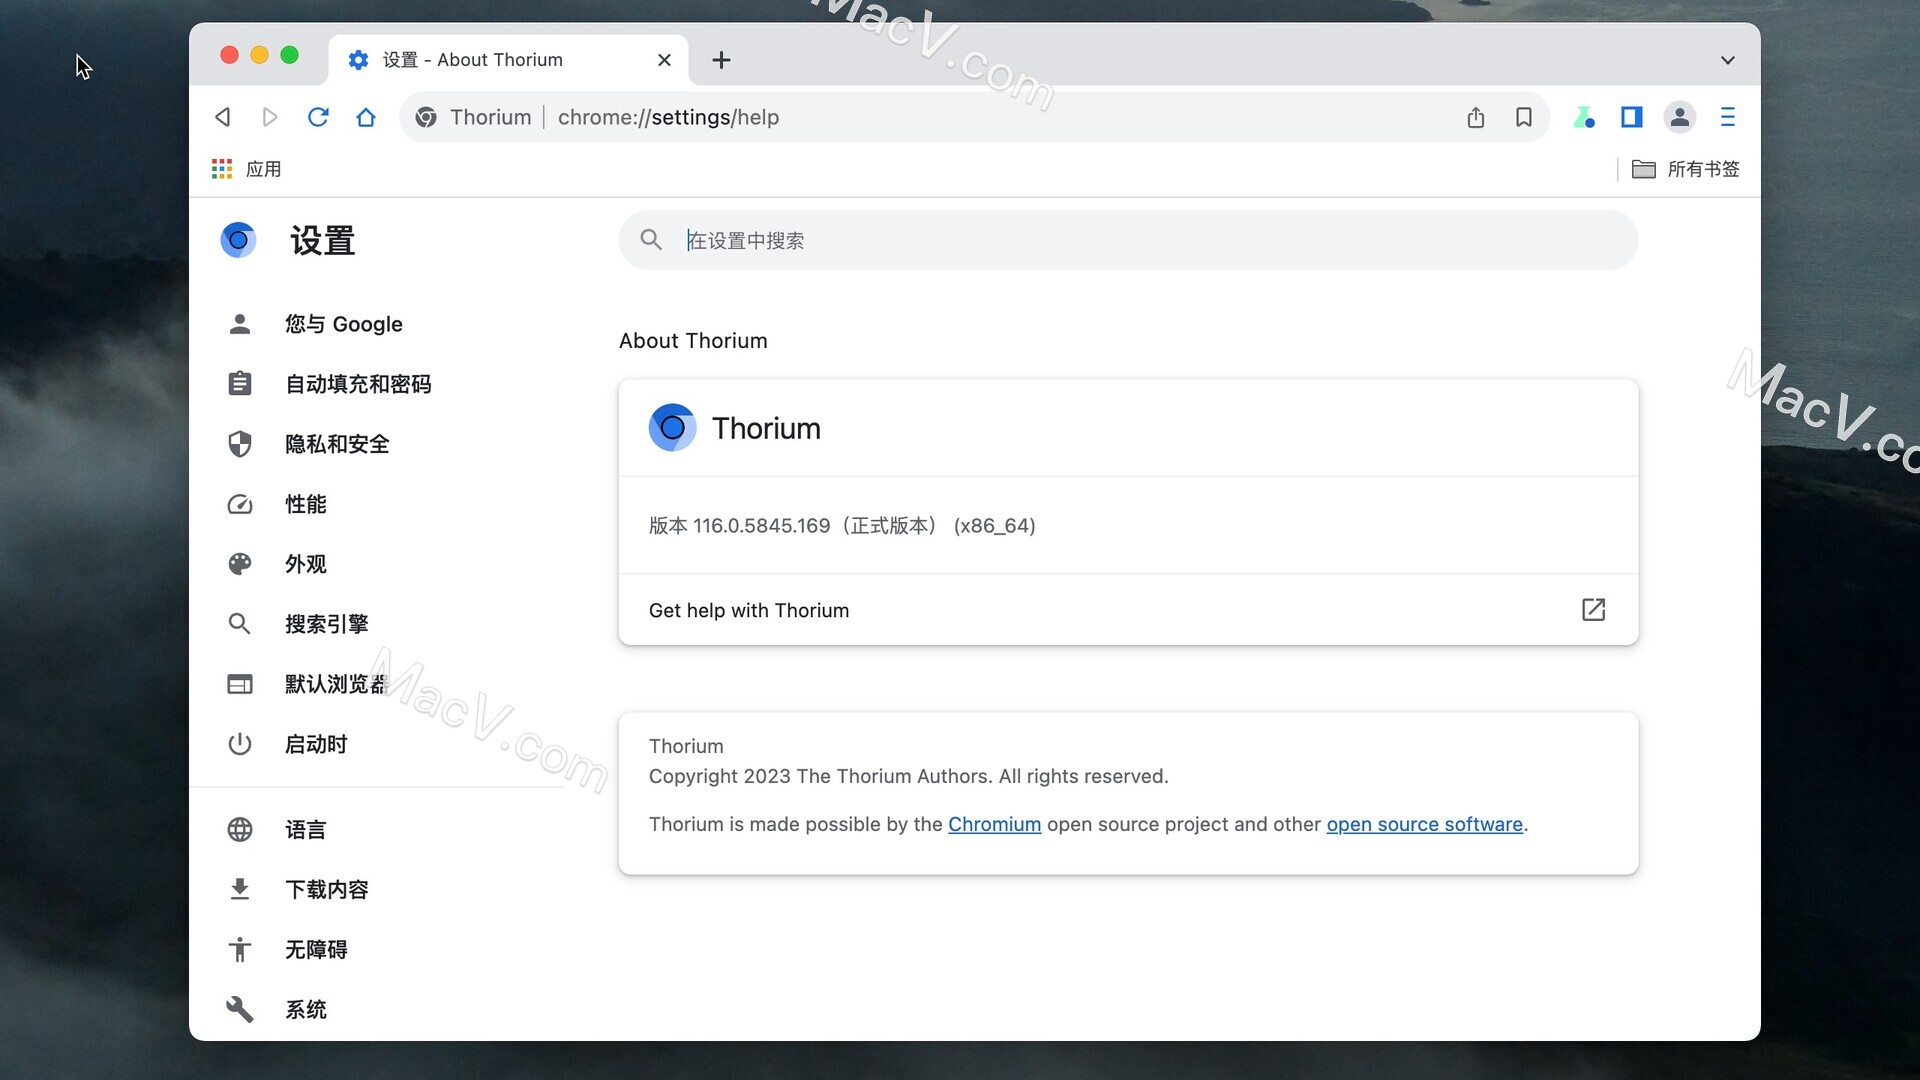Click the Thorium logo beside 设置
1920x1080 pixels.
point(238,240)
